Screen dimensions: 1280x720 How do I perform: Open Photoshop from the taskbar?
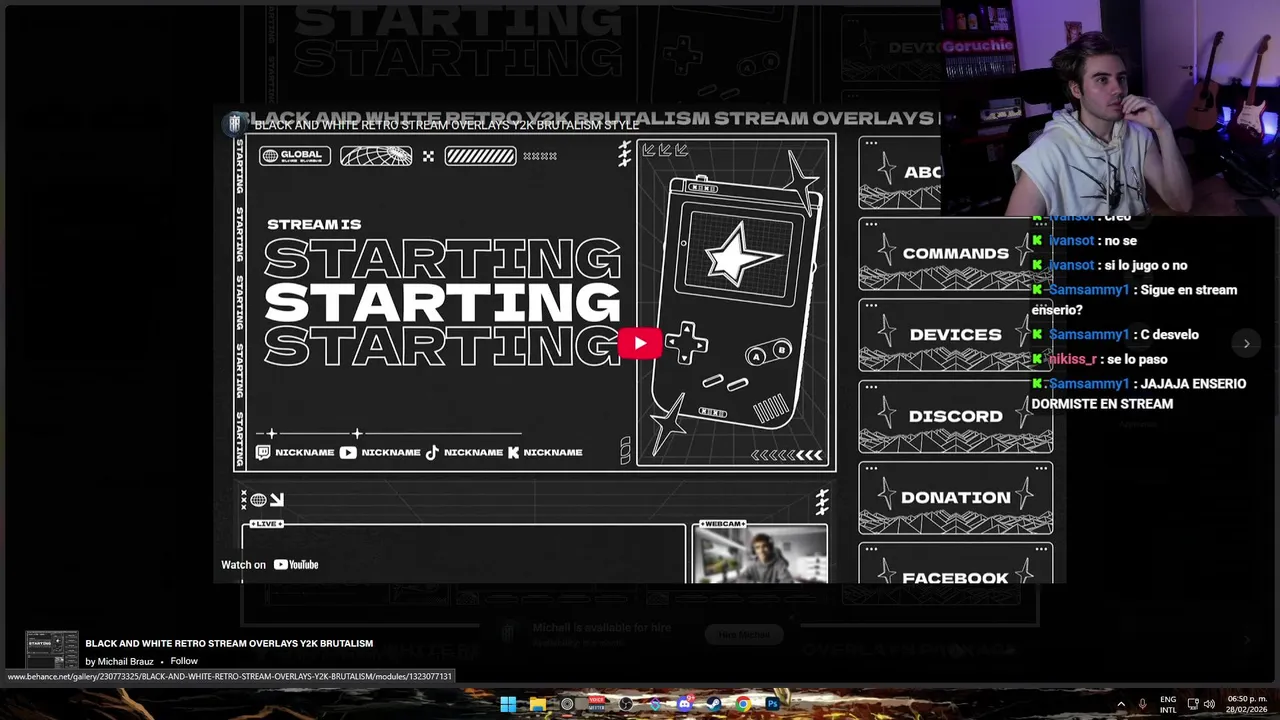pyautogui.click(x=773, y=704)
